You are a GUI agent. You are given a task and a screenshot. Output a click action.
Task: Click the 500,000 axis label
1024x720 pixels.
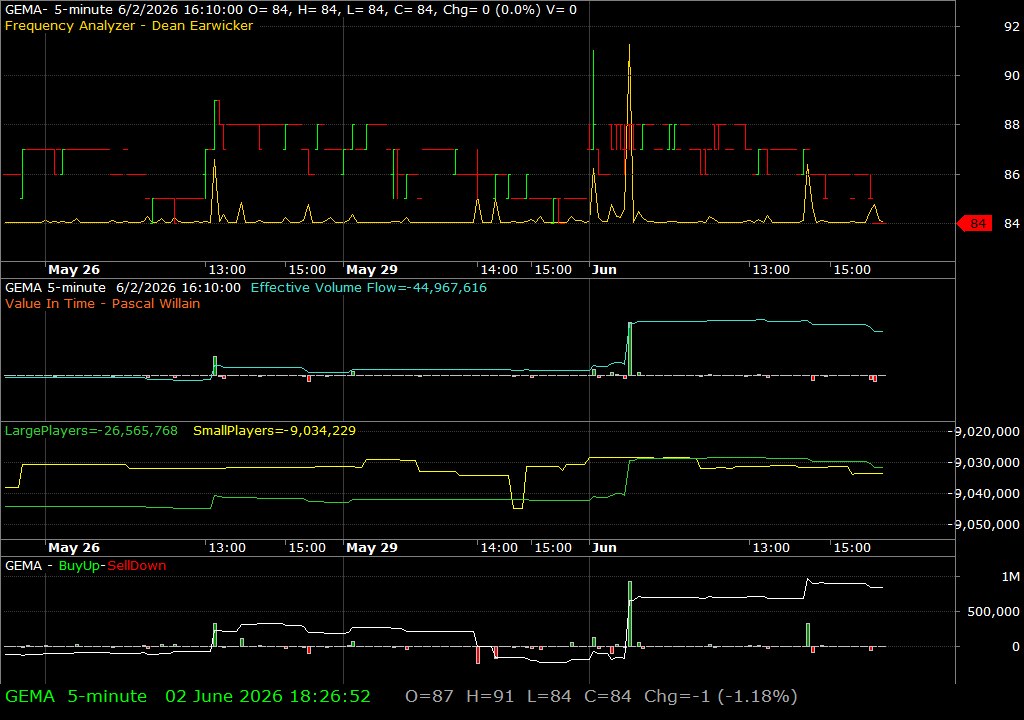tap(993, 612)
